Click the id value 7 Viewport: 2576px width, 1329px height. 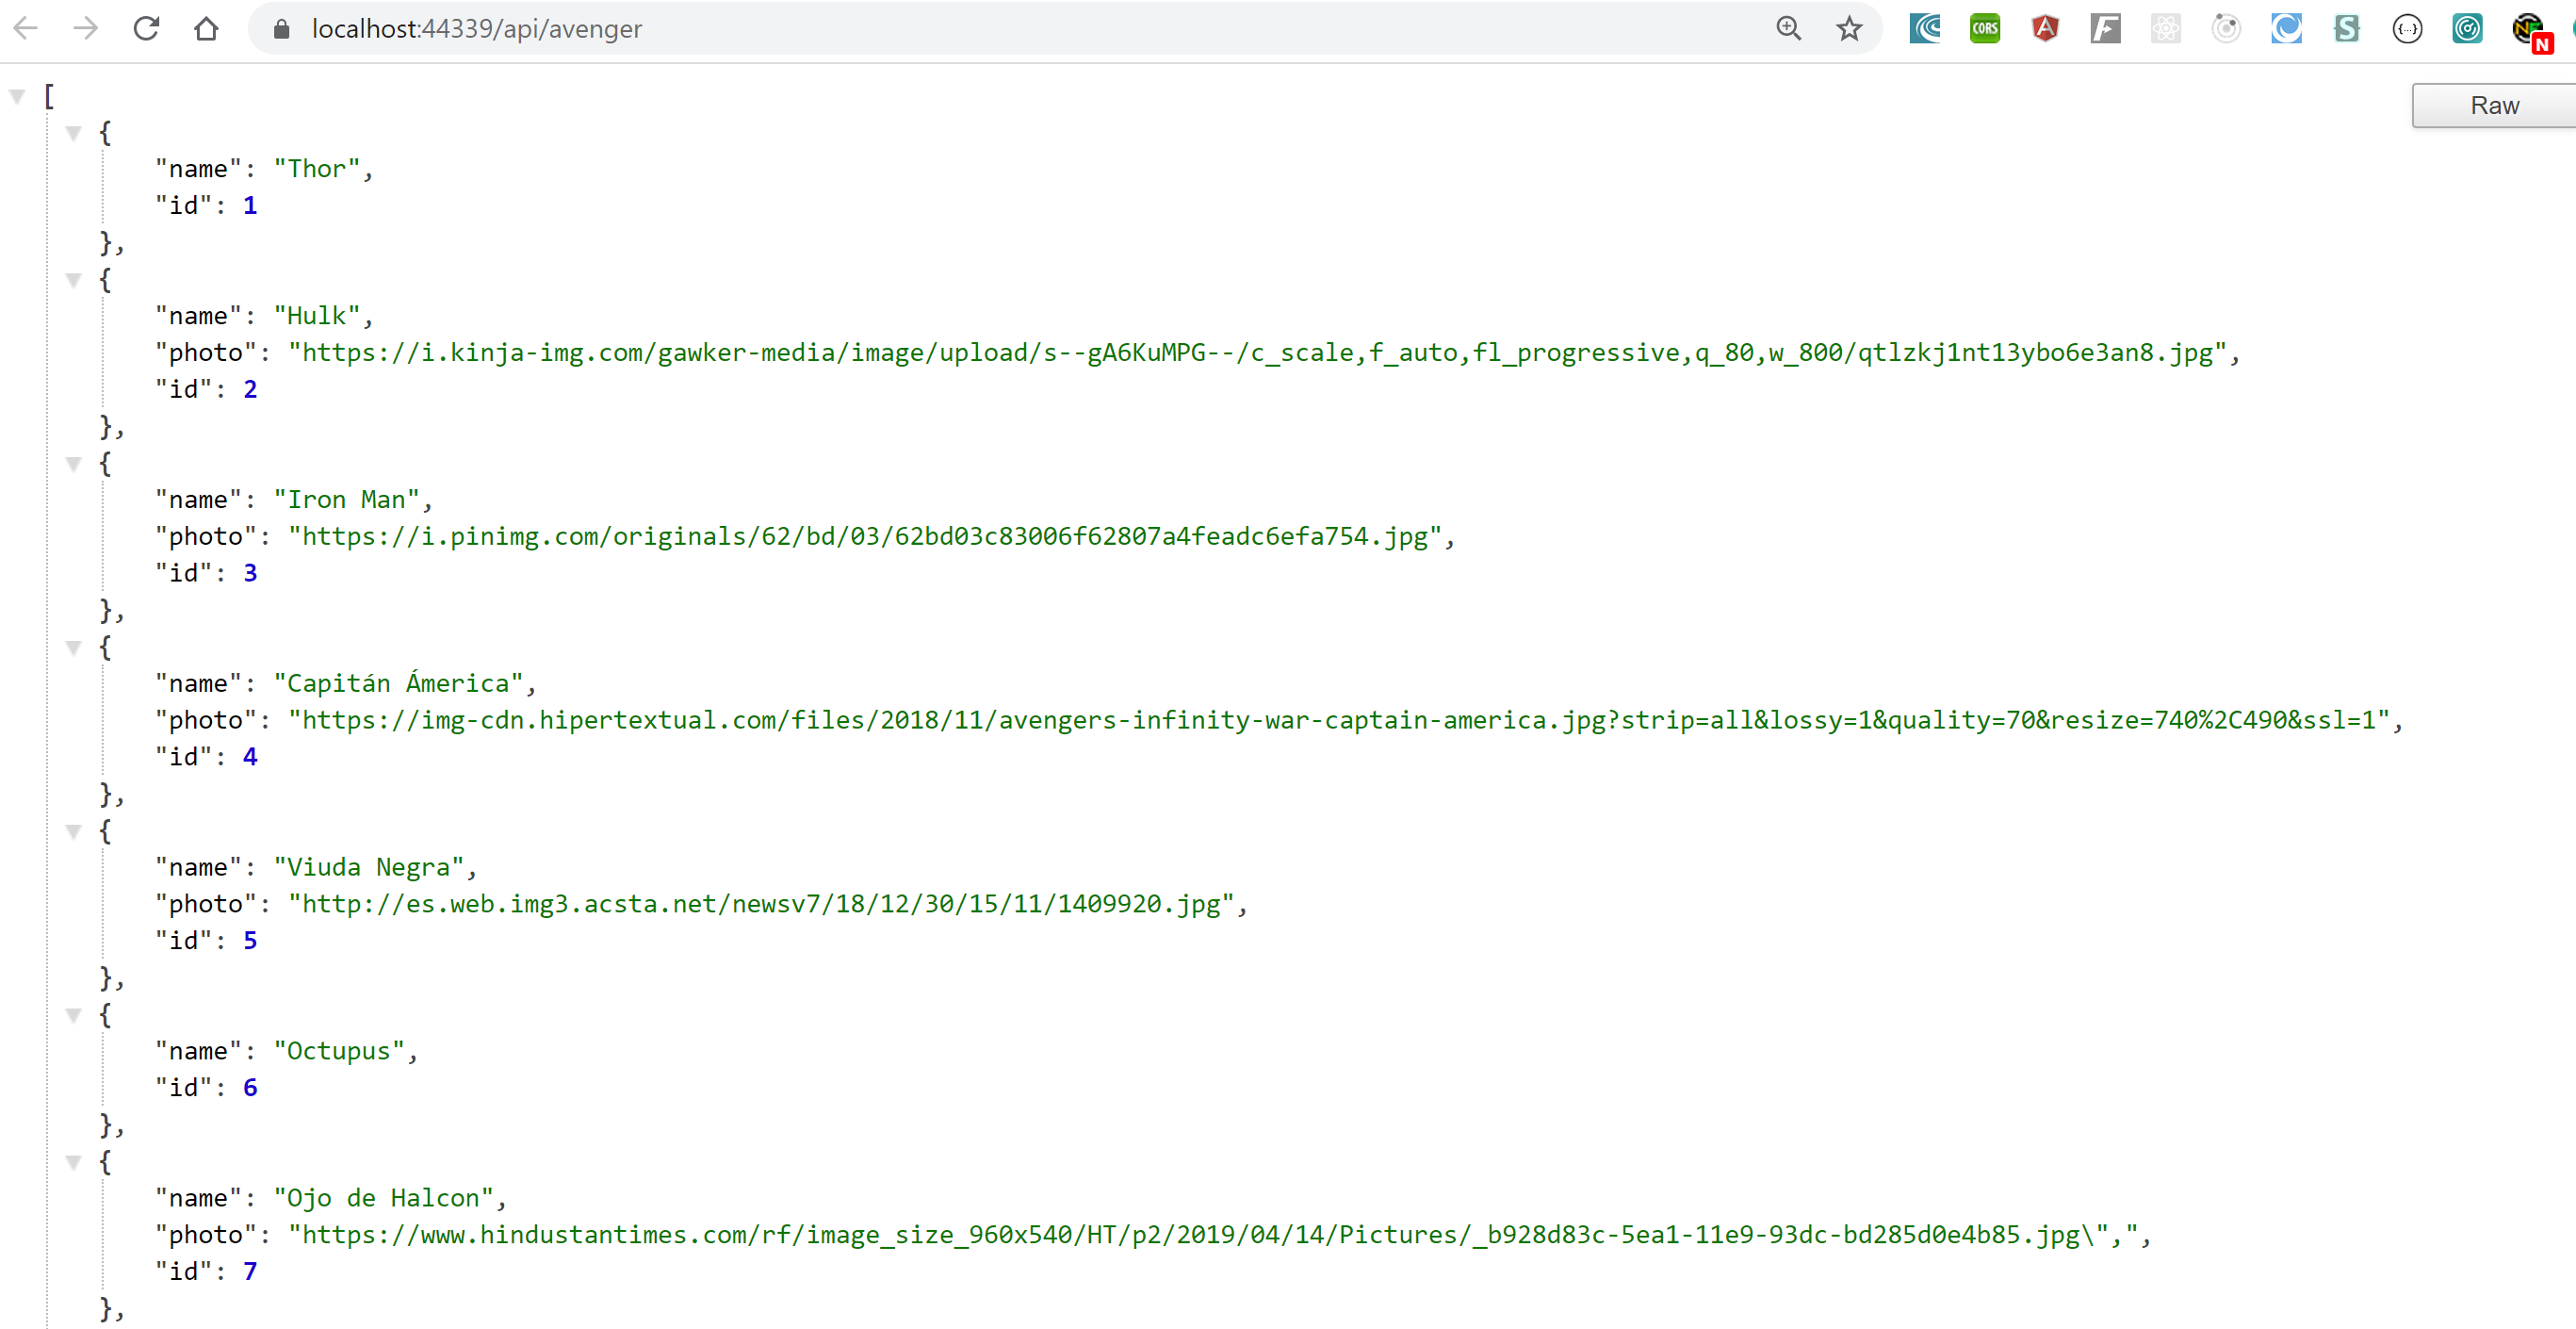[x=250, y=1272]
